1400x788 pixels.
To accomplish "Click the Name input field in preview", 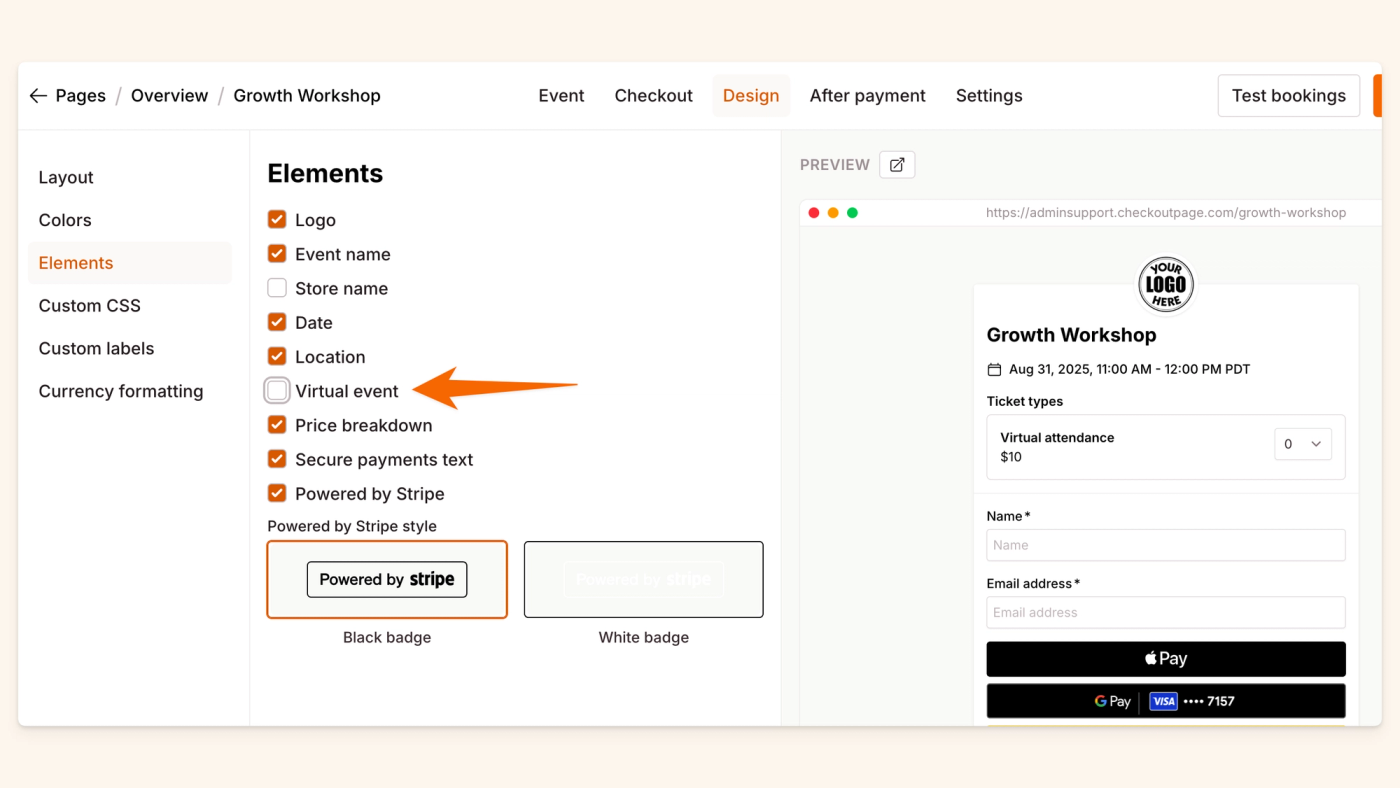I will [x=1166, y=545].
